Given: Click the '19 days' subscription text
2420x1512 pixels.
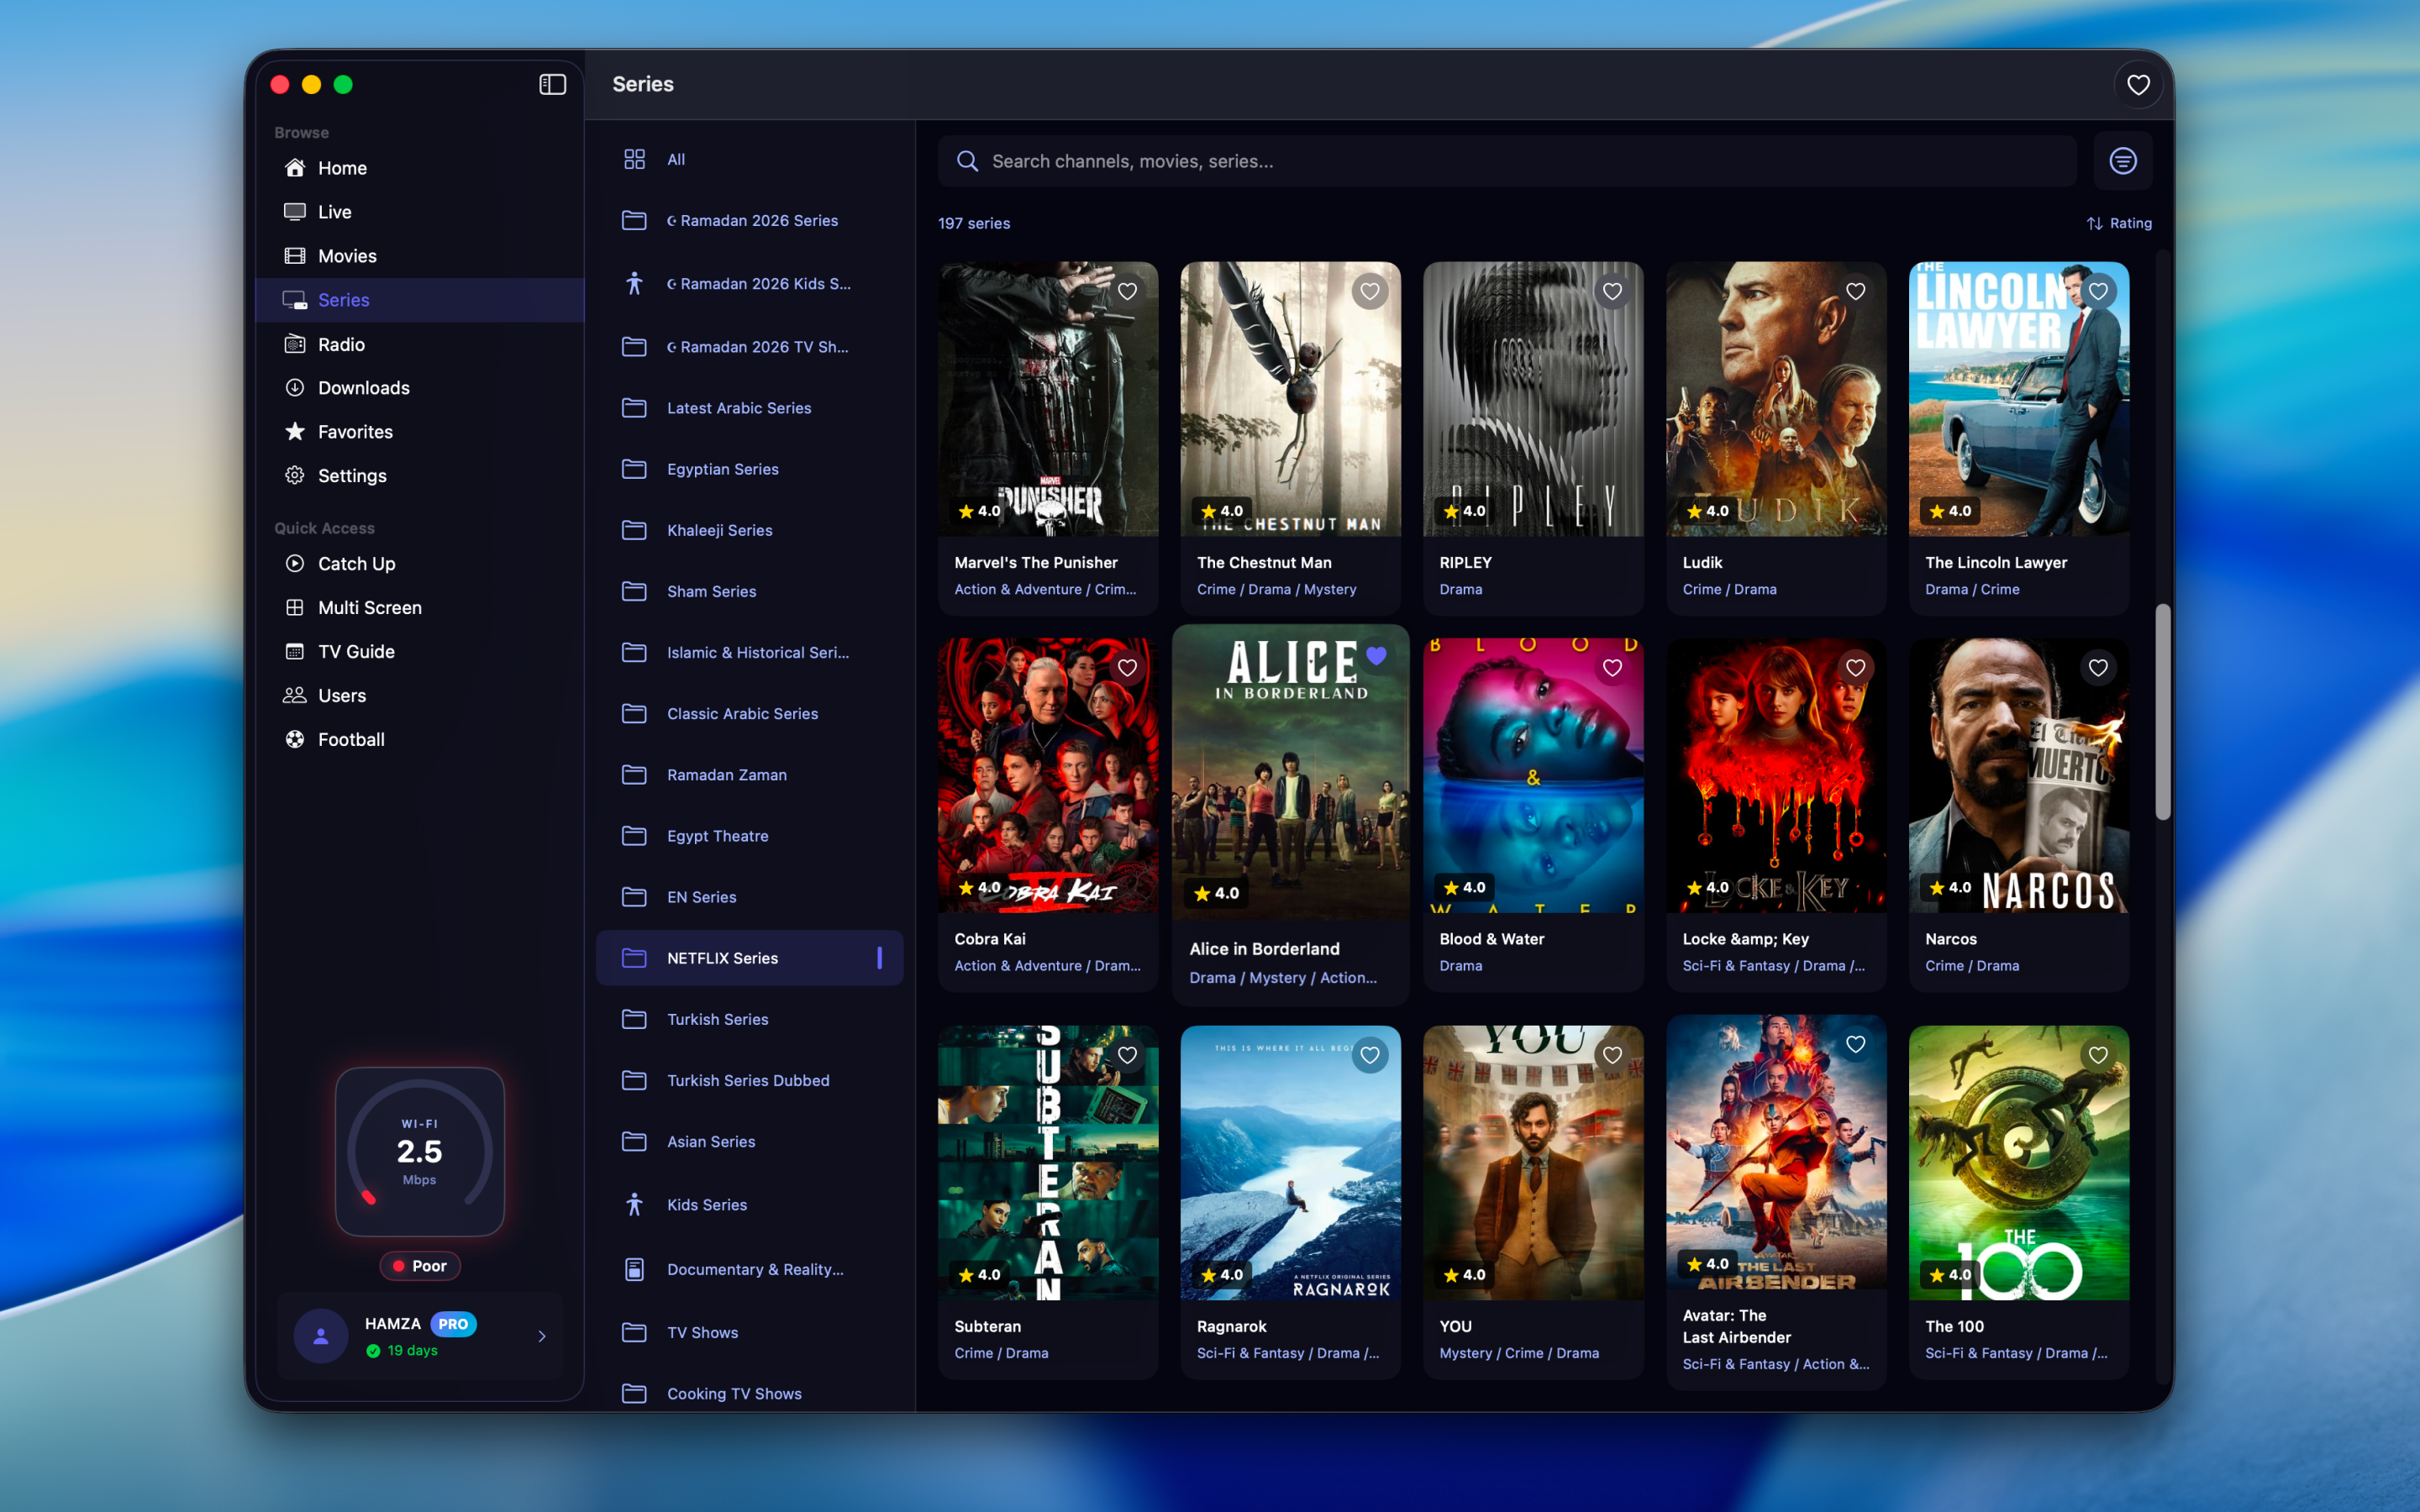Looking at the screenshot, I should [x=412, y=1350].
